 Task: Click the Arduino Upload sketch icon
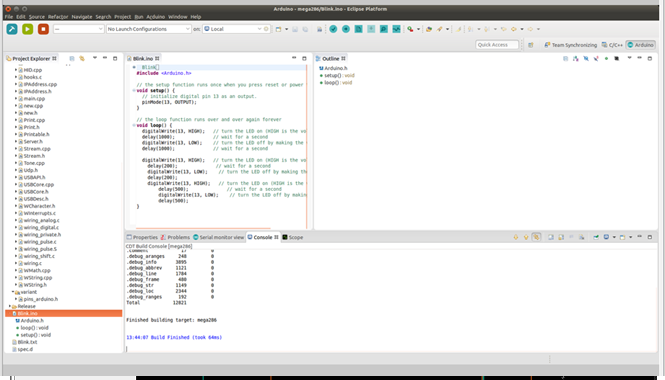point(346,29)
